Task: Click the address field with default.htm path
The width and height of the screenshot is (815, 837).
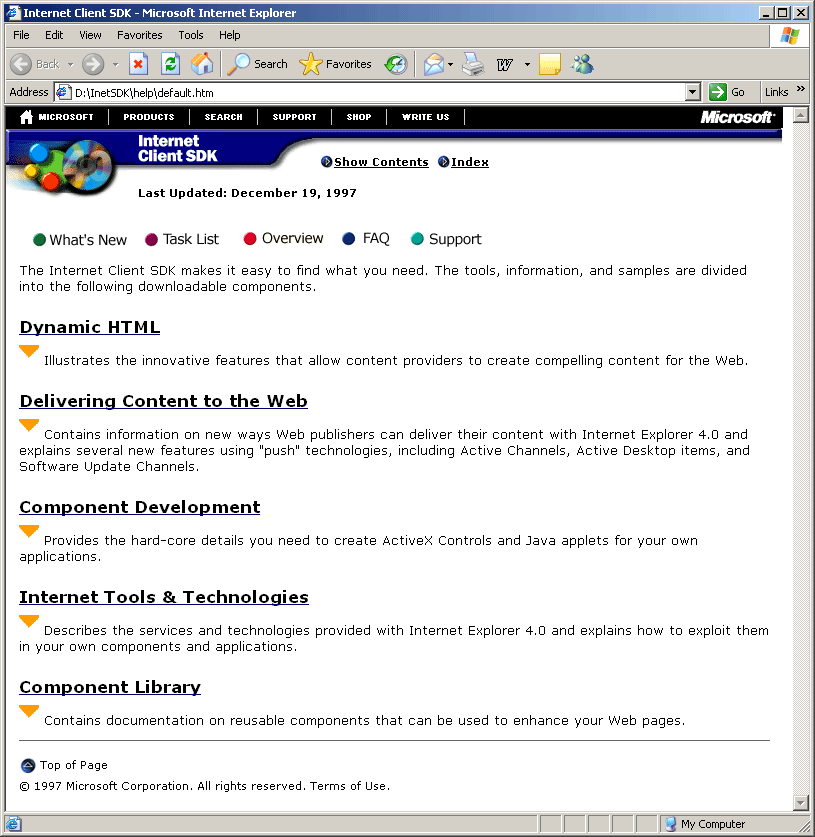Action: pyautogui.click(x=370, y=92)
